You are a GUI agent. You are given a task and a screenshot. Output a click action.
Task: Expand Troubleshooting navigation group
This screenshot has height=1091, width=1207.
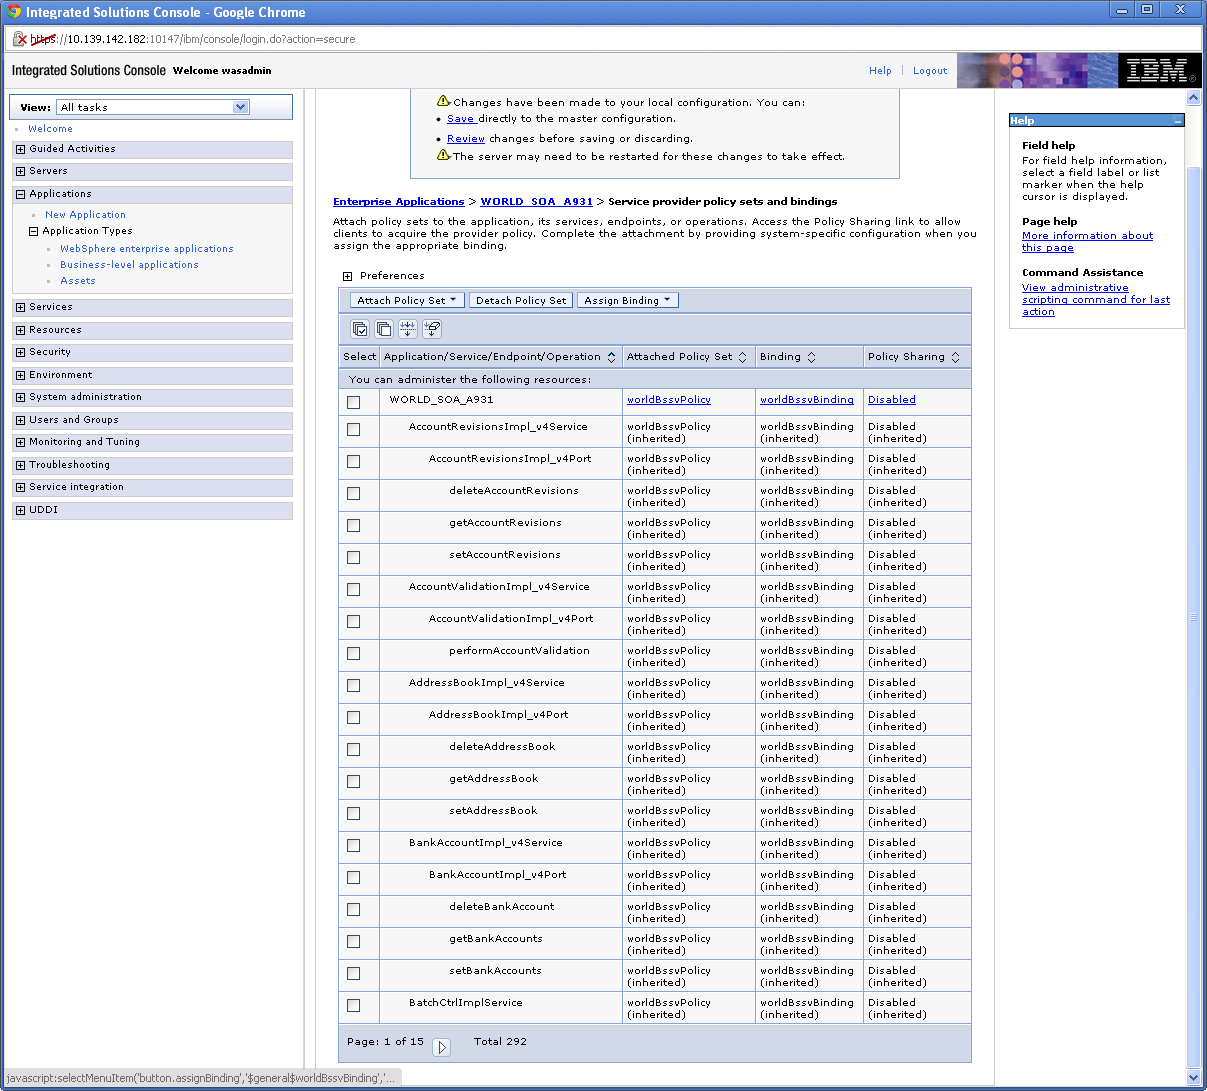(20, 465)
